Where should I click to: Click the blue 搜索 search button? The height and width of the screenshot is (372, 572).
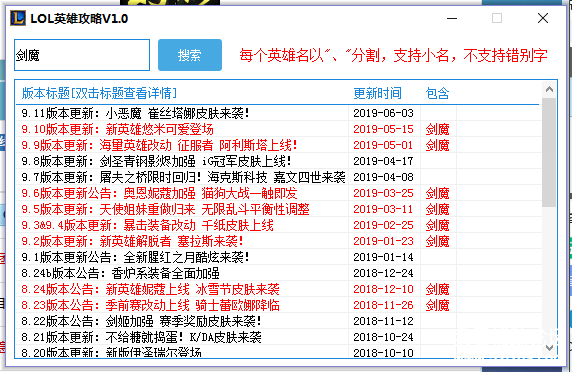(190, 55)
